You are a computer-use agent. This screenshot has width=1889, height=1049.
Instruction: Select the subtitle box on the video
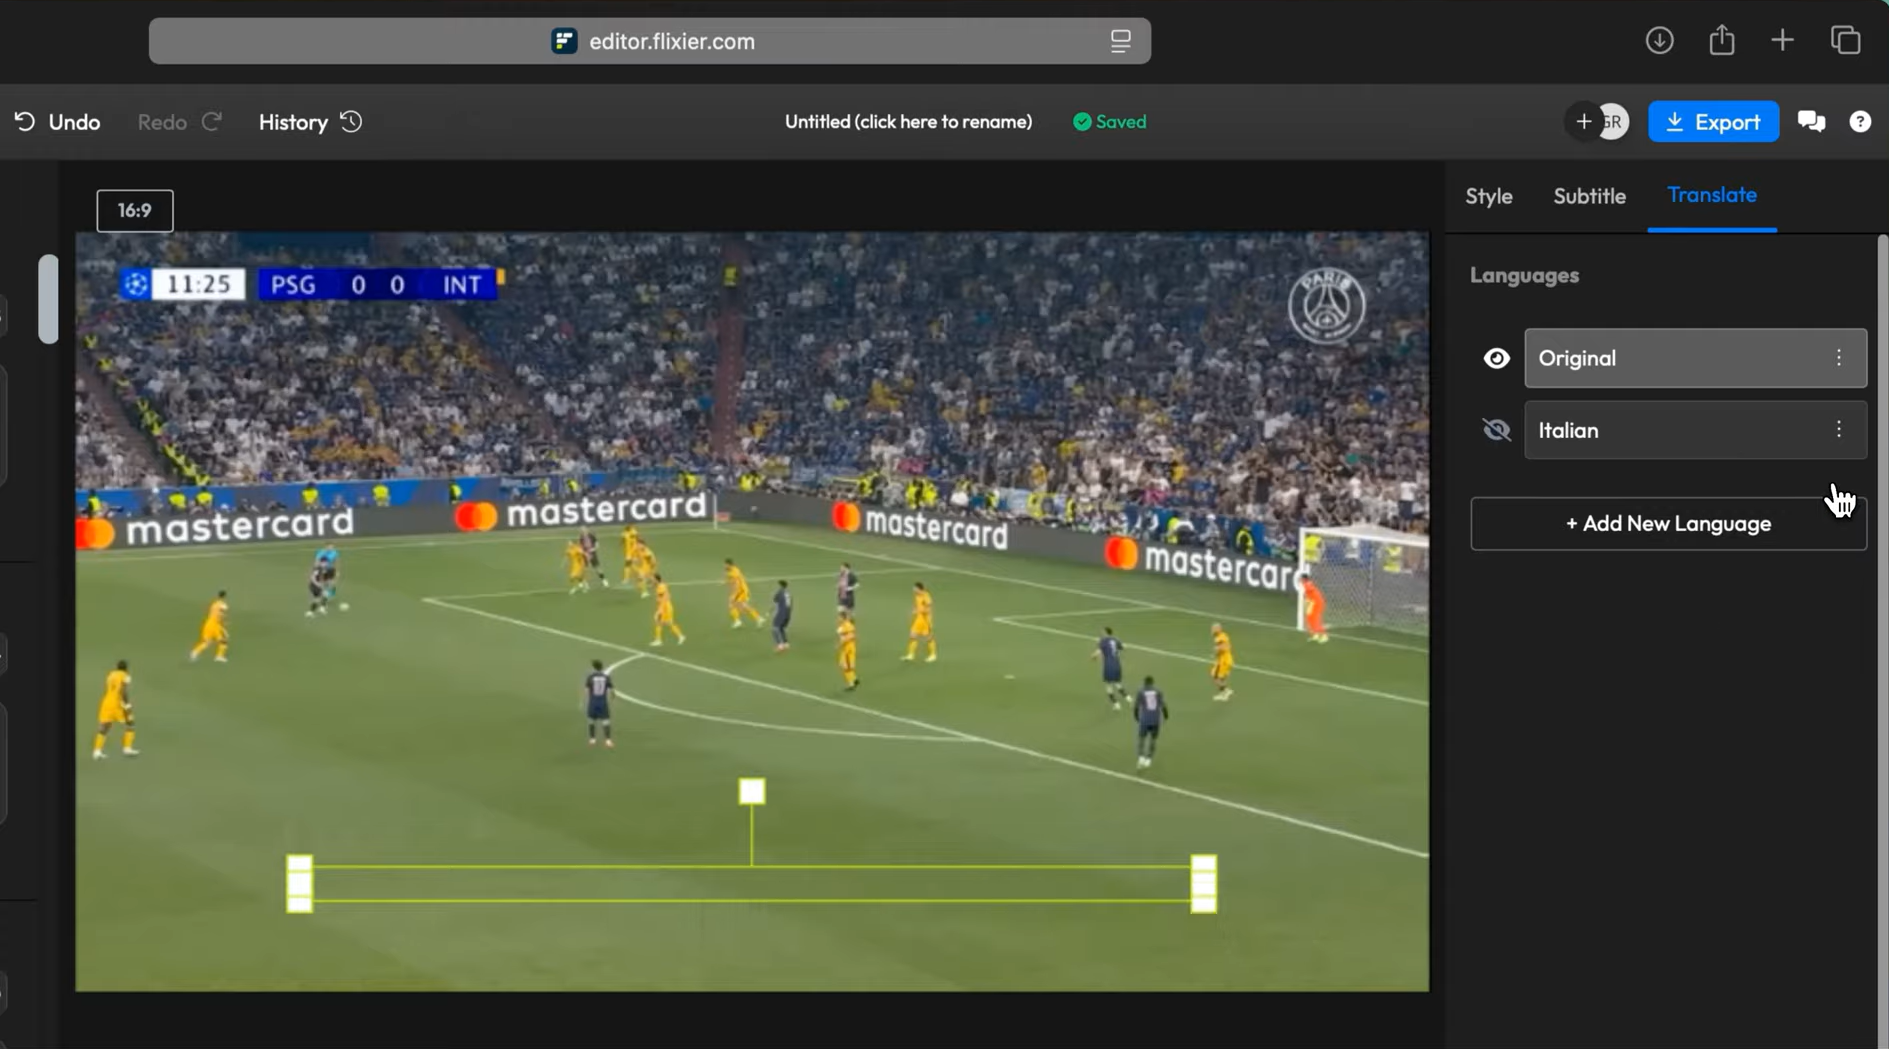coord(751,884)
